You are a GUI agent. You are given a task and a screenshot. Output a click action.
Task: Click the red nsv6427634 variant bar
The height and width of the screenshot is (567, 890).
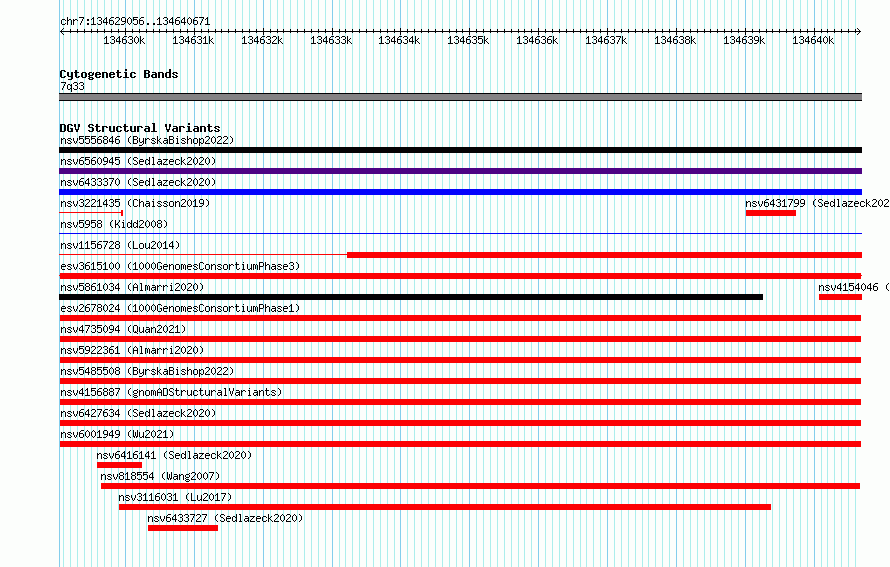[460, 423]
